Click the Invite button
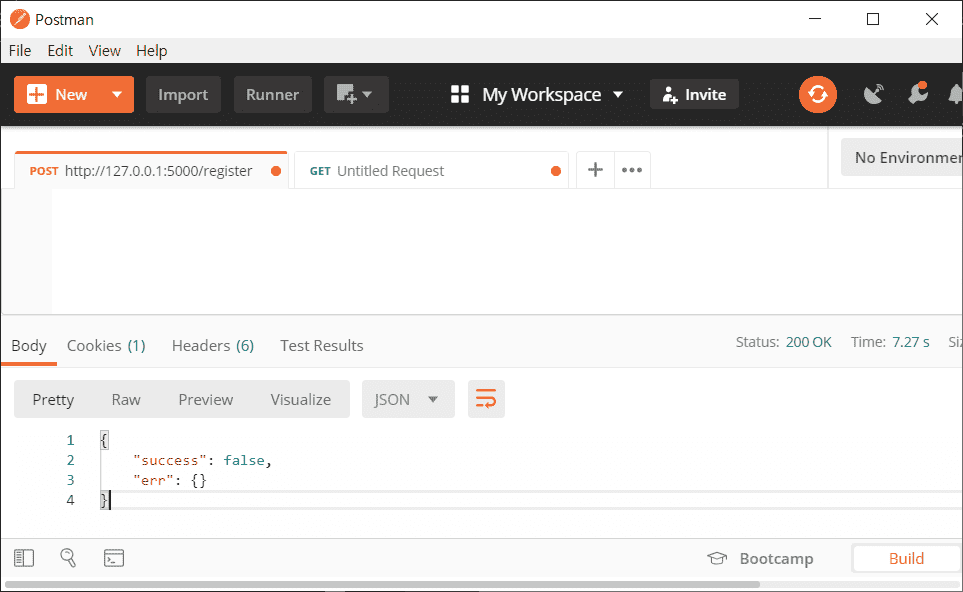963x592 pixels. click(694, 95)
